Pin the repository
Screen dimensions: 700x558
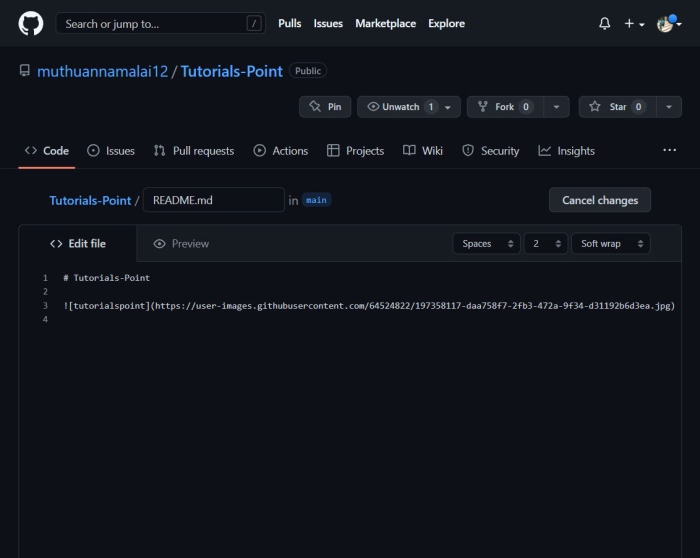pos(325,107)
